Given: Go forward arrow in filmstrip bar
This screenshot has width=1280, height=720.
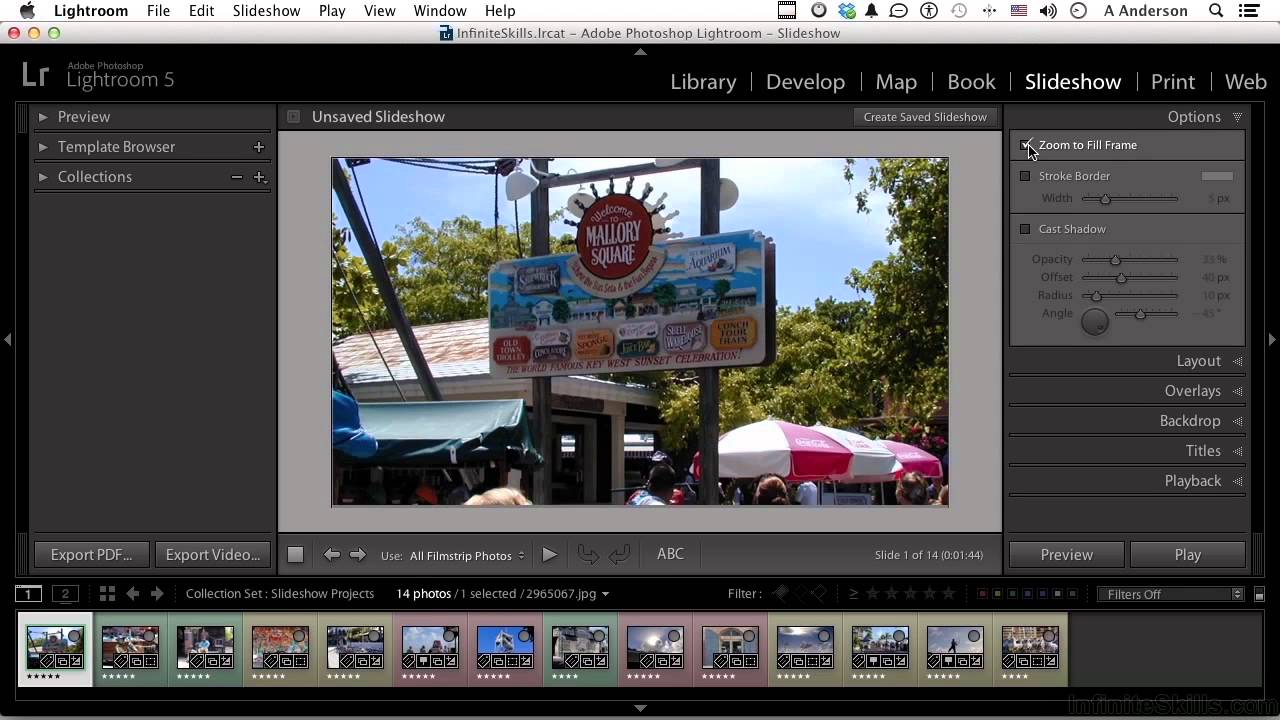Looking at the screenshot, I should tap(156, 594).
